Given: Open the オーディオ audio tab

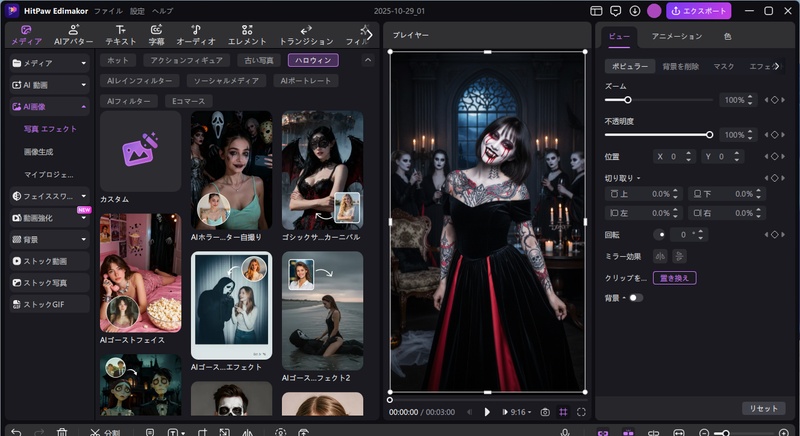Looking at the screenshot, I should 196,35.
